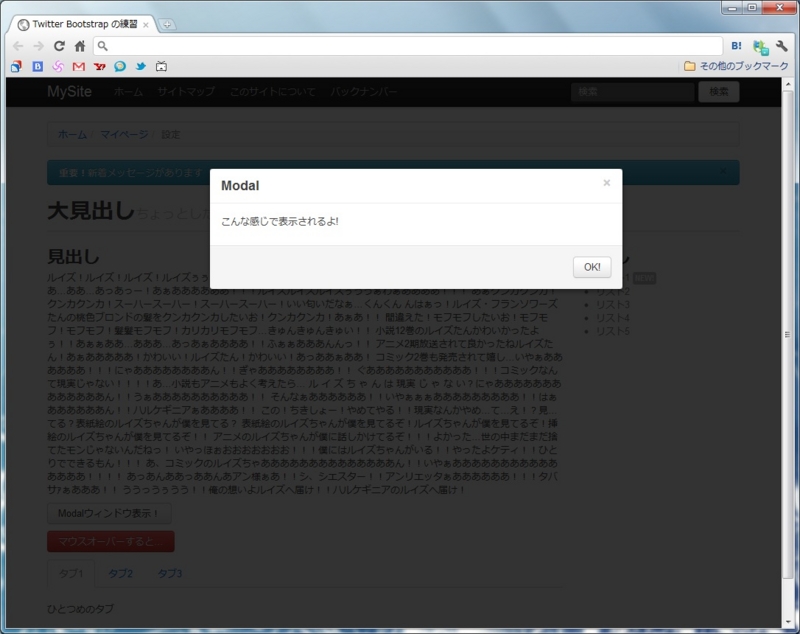Open the new tab button
The image size is (800, 634).
167,24
